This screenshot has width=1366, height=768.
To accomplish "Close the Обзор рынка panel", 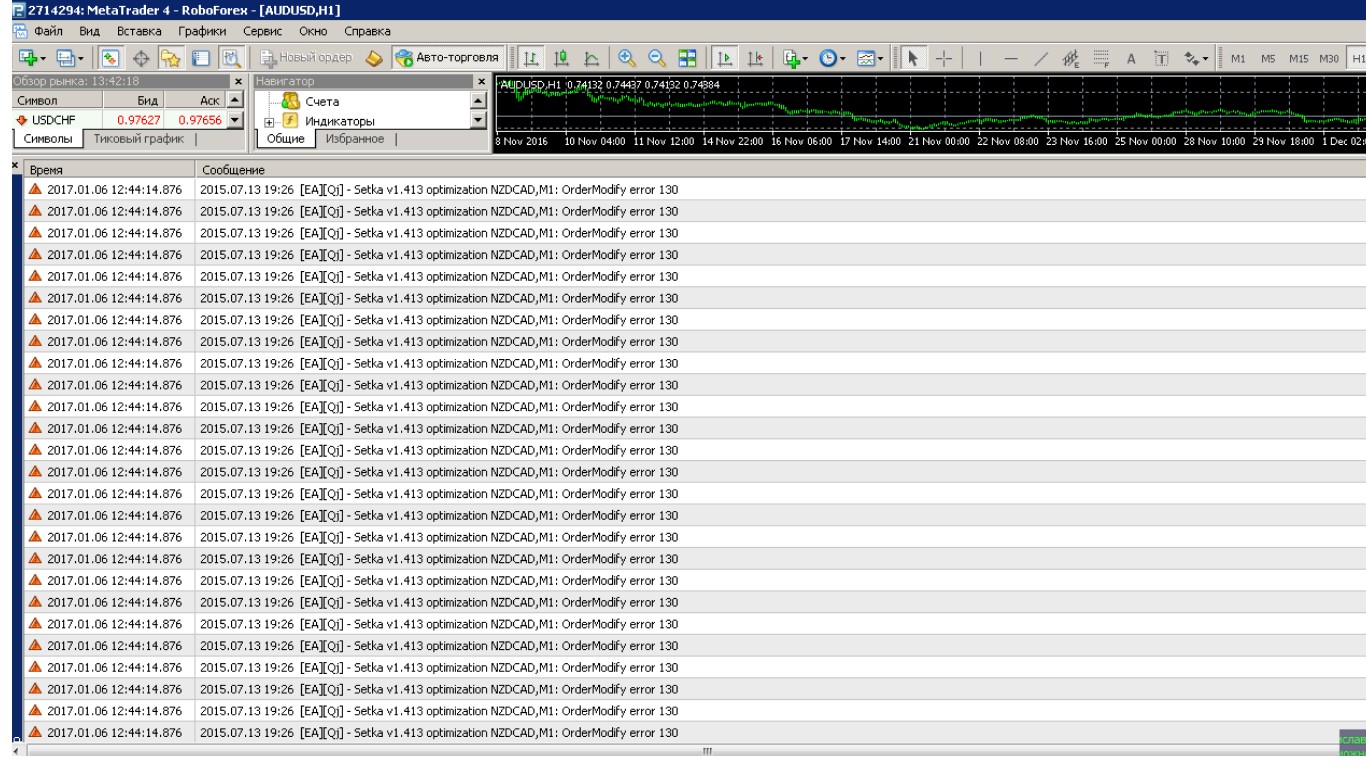I will pos(238,80).
